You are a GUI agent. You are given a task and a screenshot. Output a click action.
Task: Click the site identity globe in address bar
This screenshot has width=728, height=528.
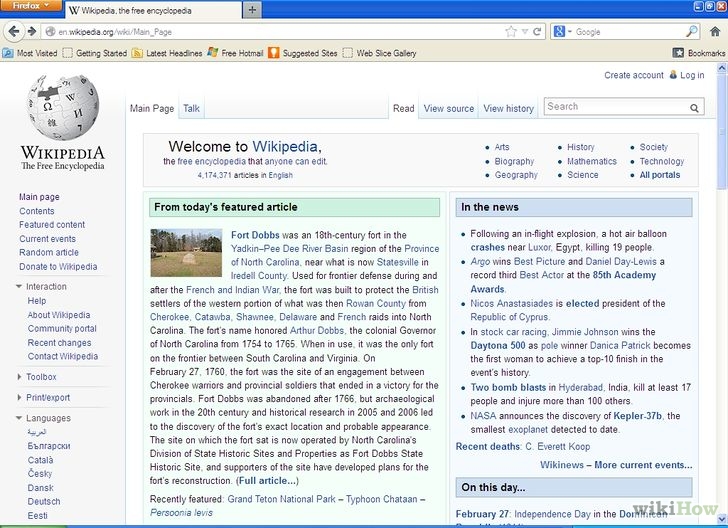point(50,32)
